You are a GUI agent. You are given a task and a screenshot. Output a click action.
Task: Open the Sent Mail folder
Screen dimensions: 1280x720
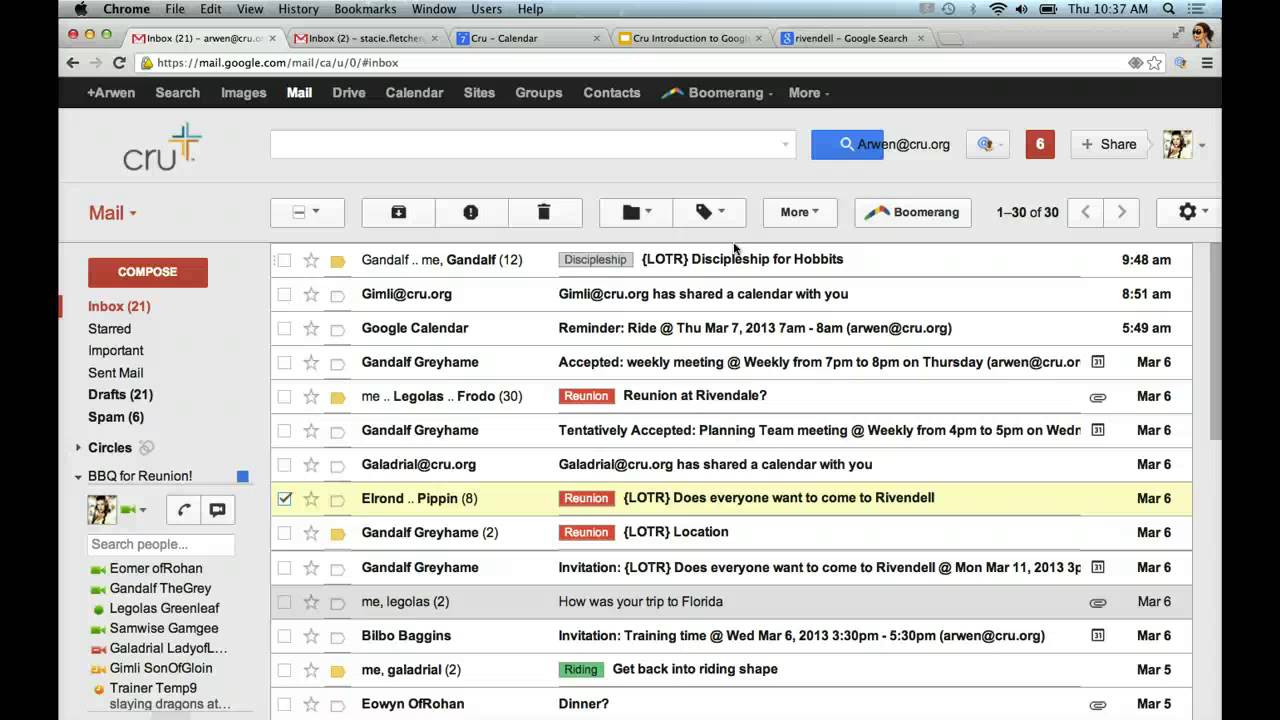115,373
